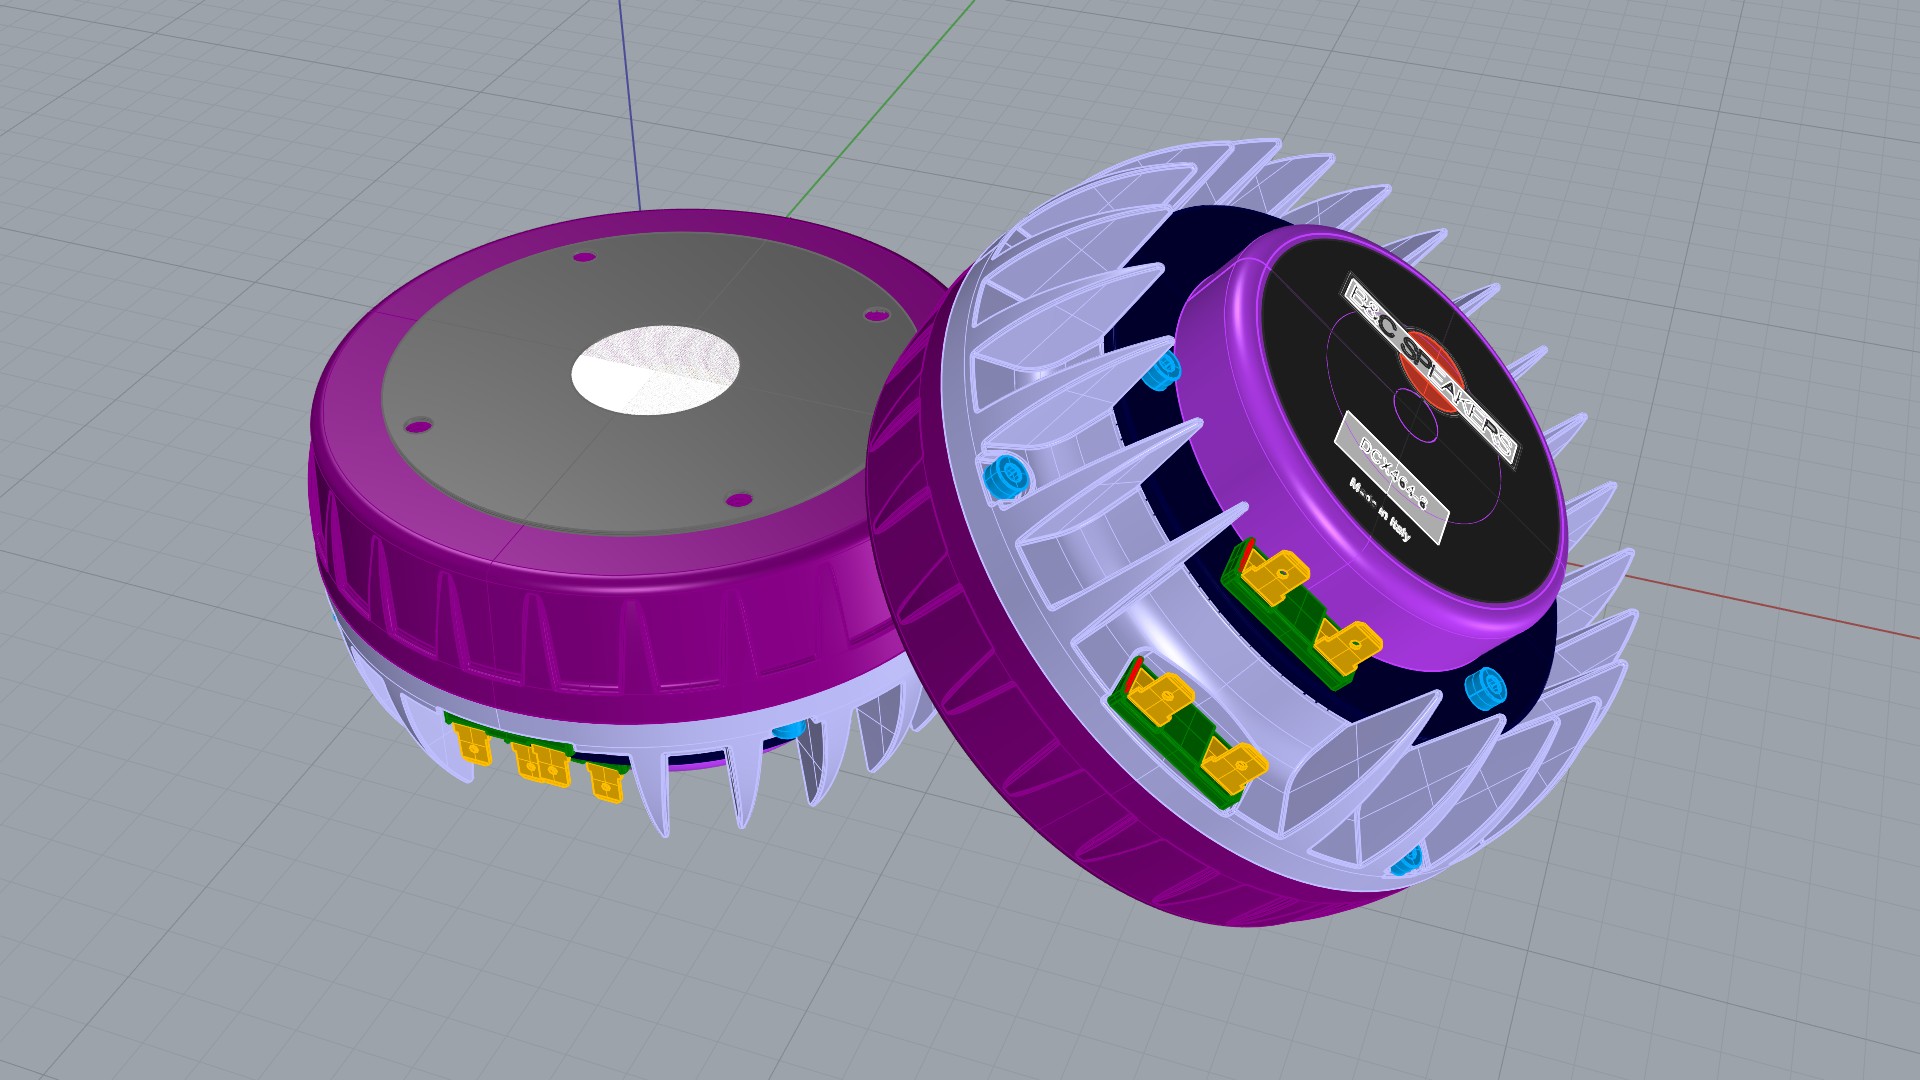The image size is (1920, 1080).
Task: Select the white throat opening on left driver
Action: point(655,369)
